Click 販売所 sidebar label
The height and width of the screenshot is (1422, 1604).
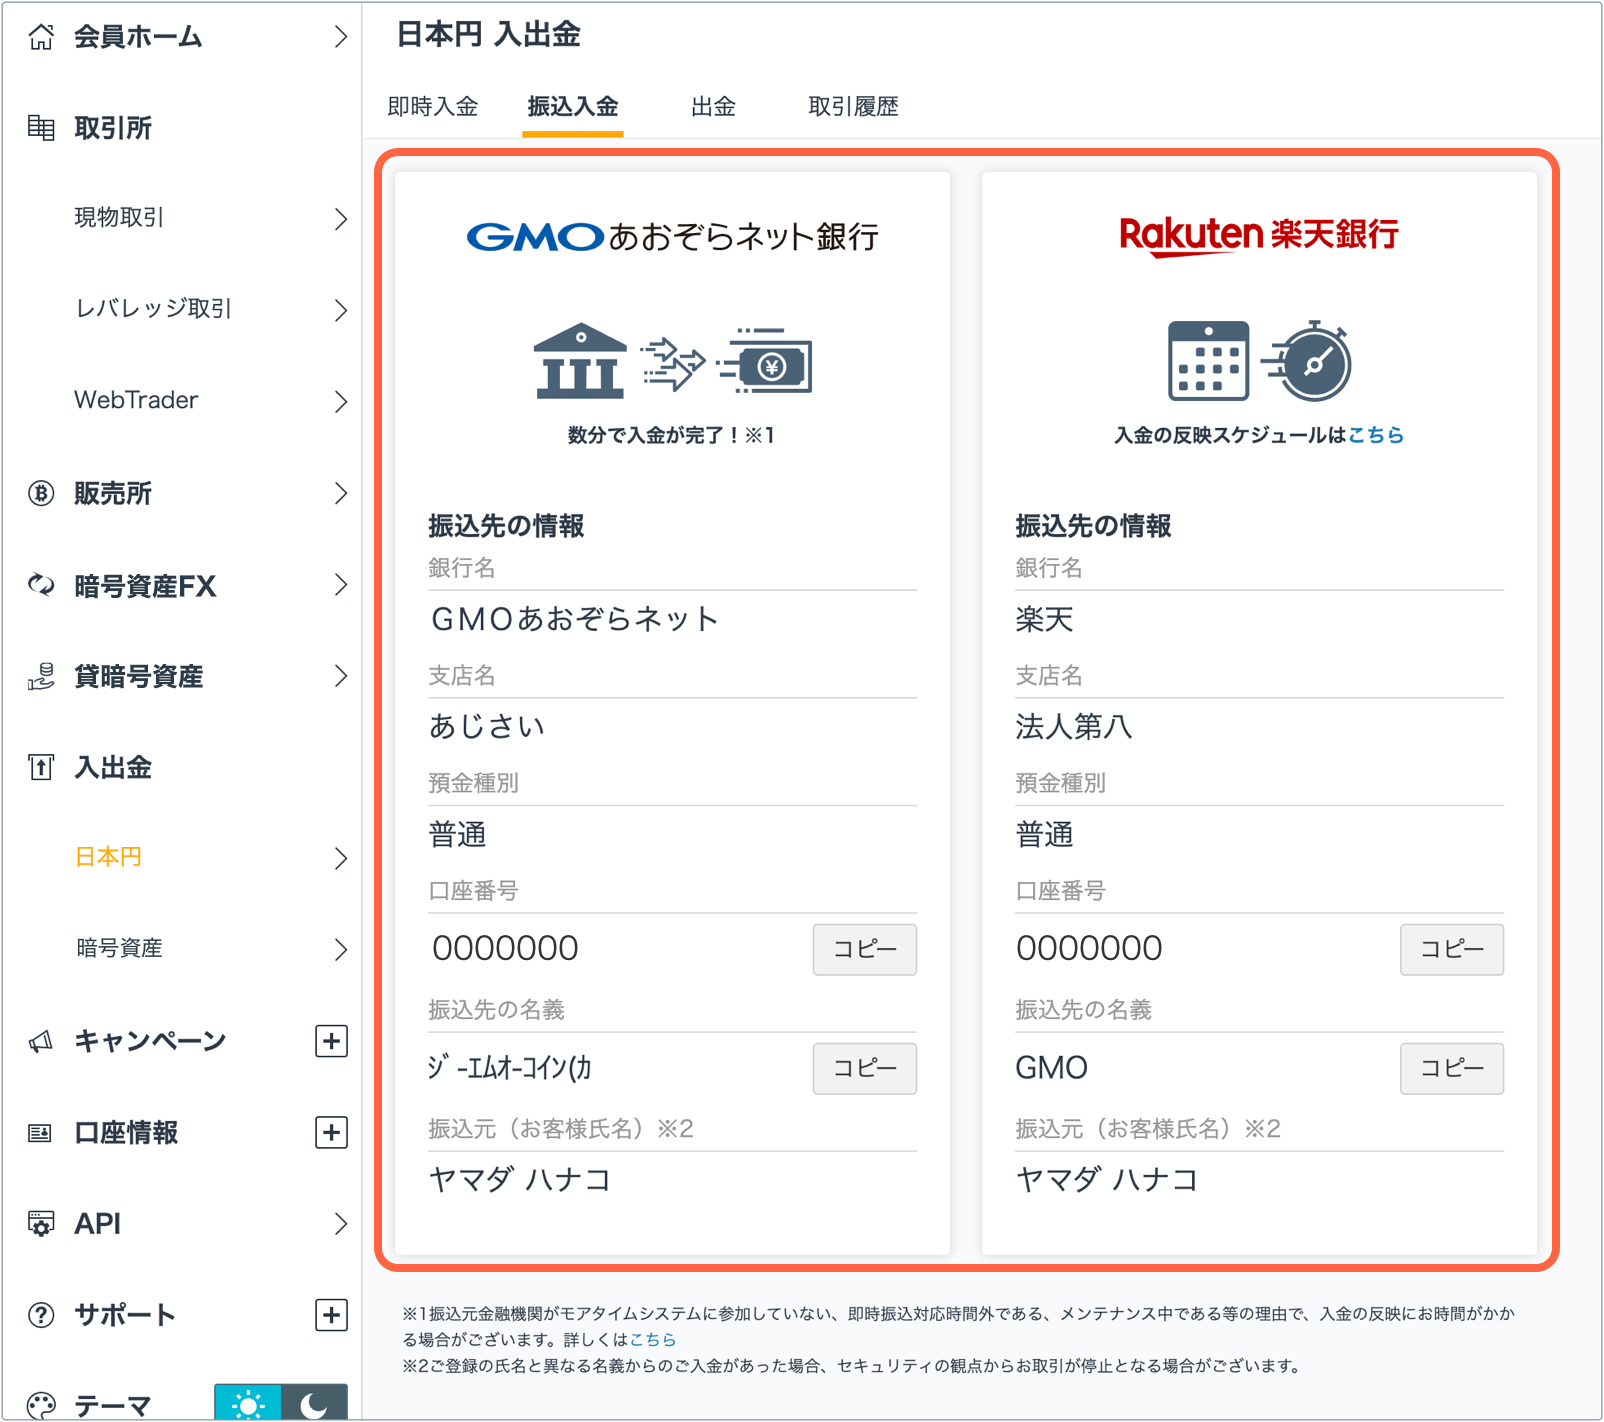pyautogui.click(x=113, y=493)
